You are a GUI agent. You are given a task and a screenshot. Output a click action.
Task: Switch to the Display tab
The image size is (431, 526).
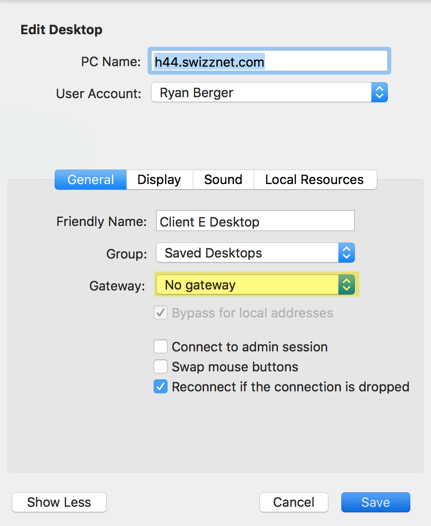(159, 179)
